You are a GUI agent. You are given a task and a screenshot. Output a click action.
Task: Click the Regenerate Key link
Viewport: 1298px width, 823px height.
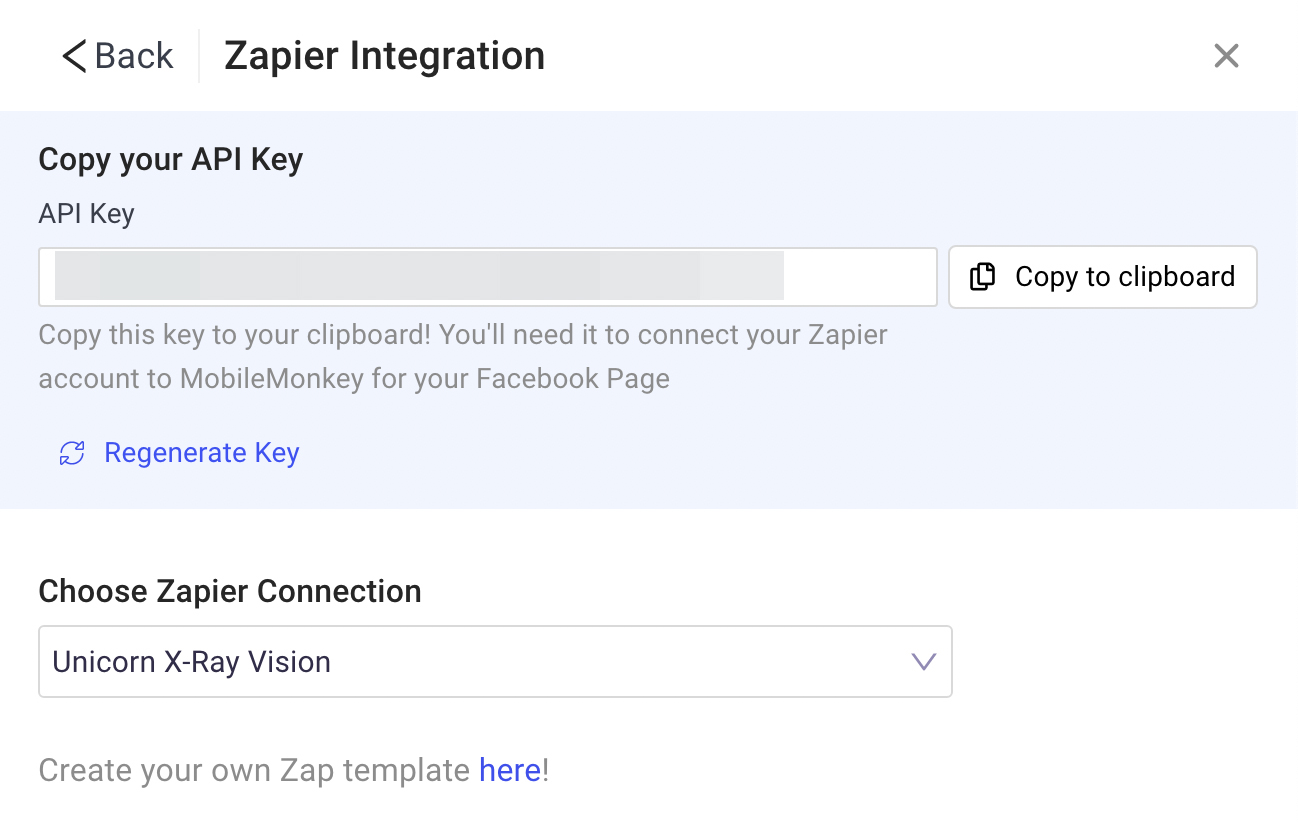click(201, 453)
